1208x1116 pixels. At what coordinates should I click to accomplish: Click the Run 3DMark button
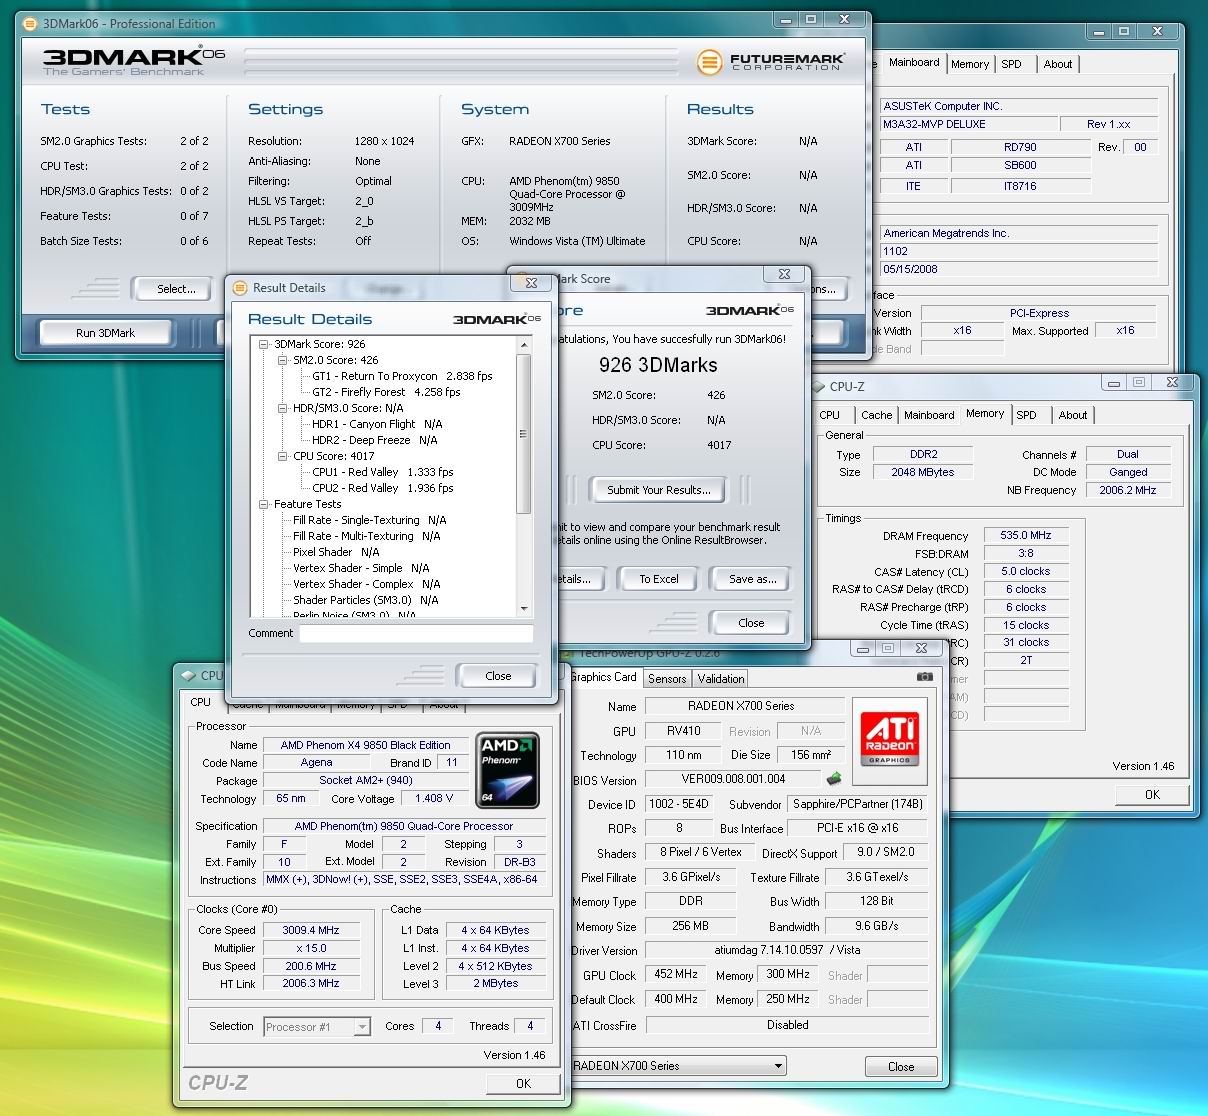point(105,333)
